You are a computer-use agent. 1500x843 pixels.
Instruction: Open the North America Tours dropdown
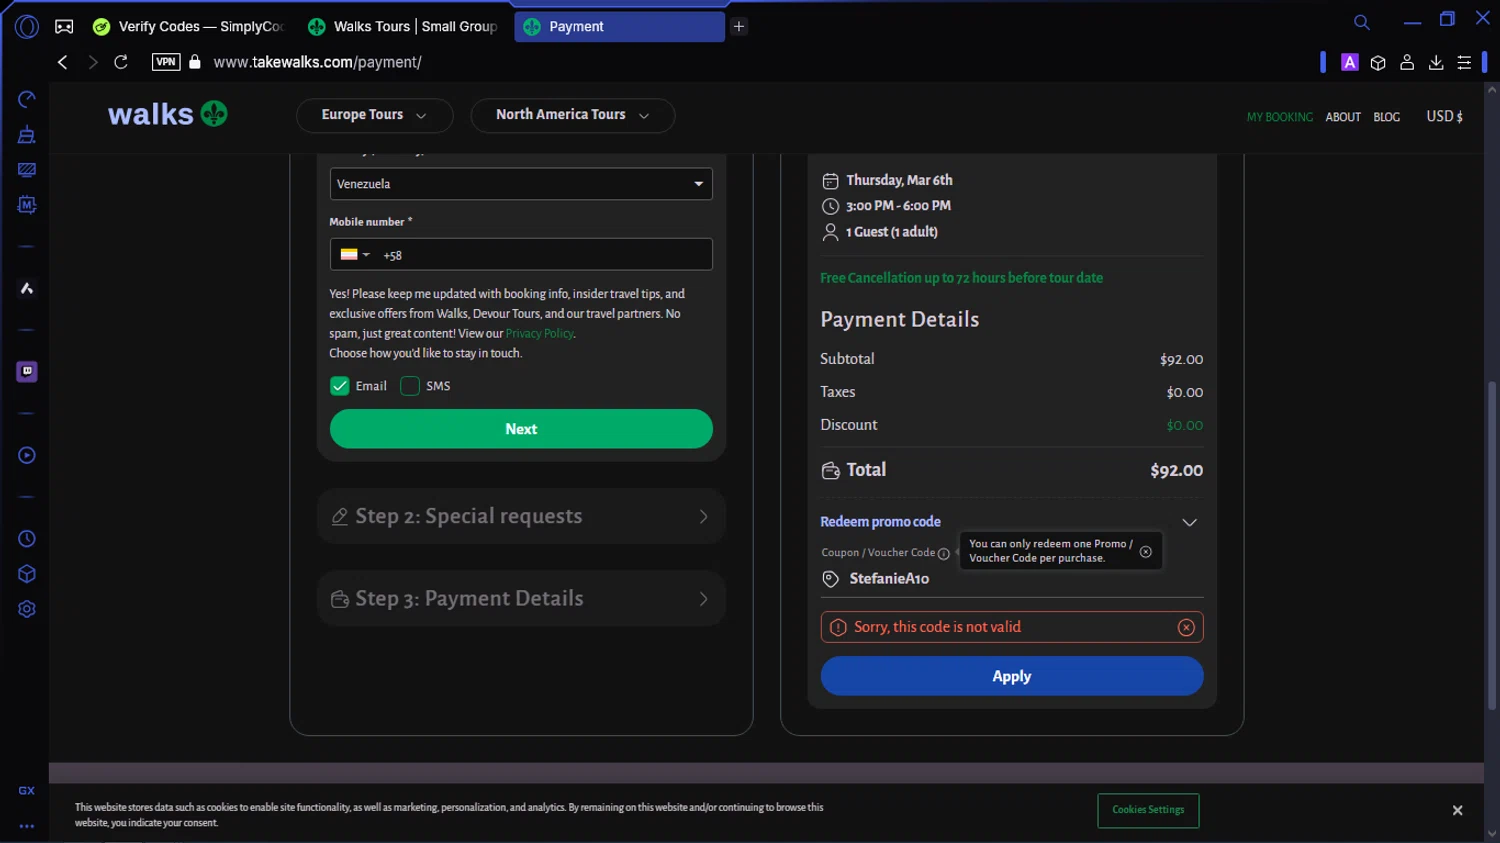coord(572,115)
